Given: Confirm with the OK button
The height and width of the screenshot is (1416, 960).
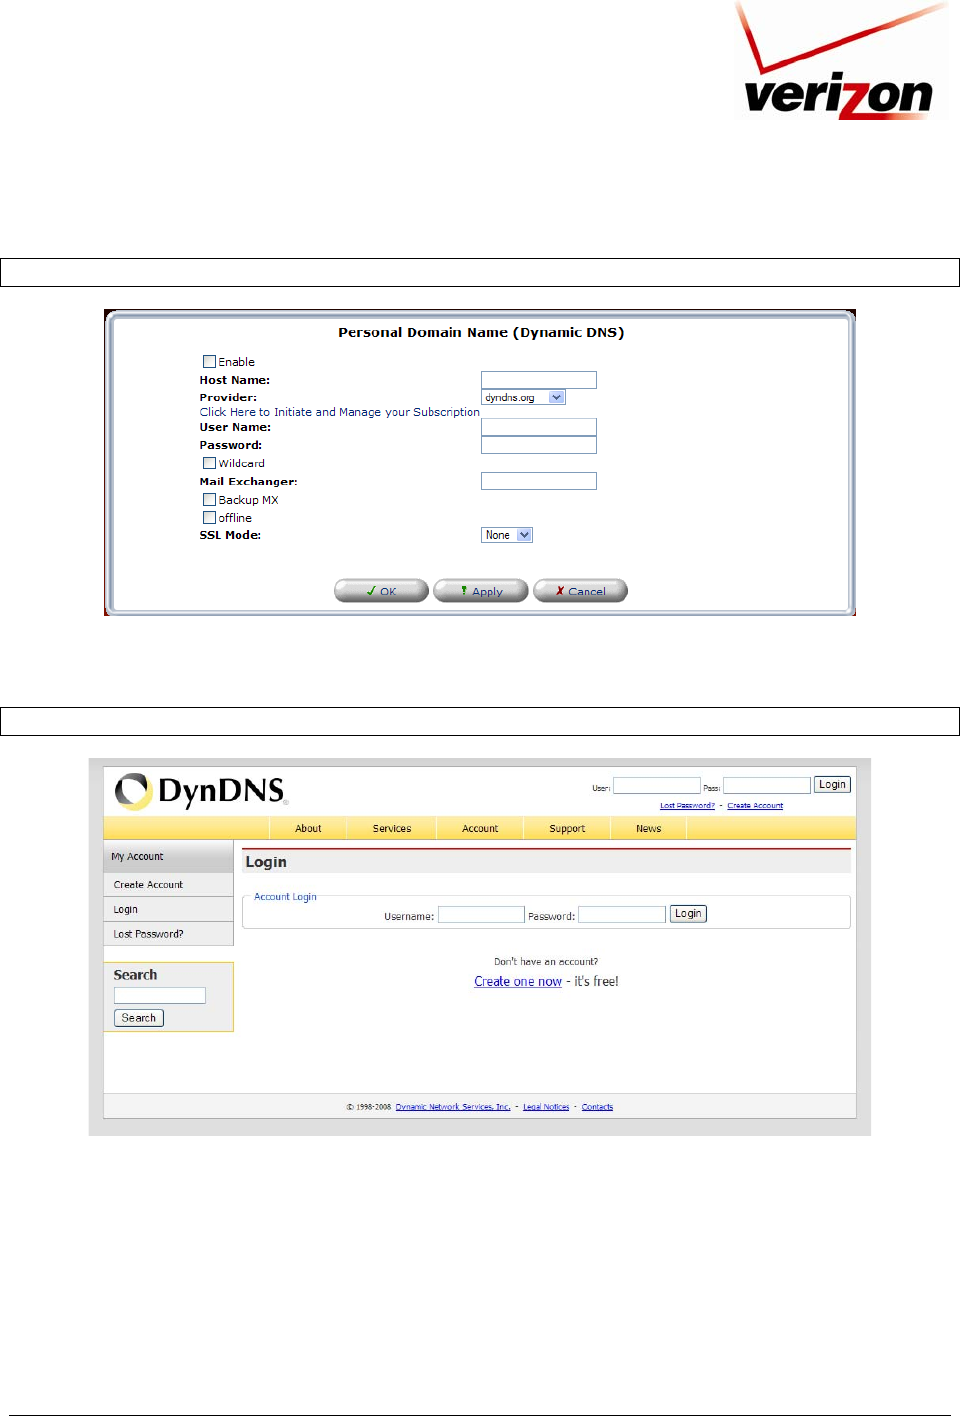Looking at the screenshot, I should point(381,591).
